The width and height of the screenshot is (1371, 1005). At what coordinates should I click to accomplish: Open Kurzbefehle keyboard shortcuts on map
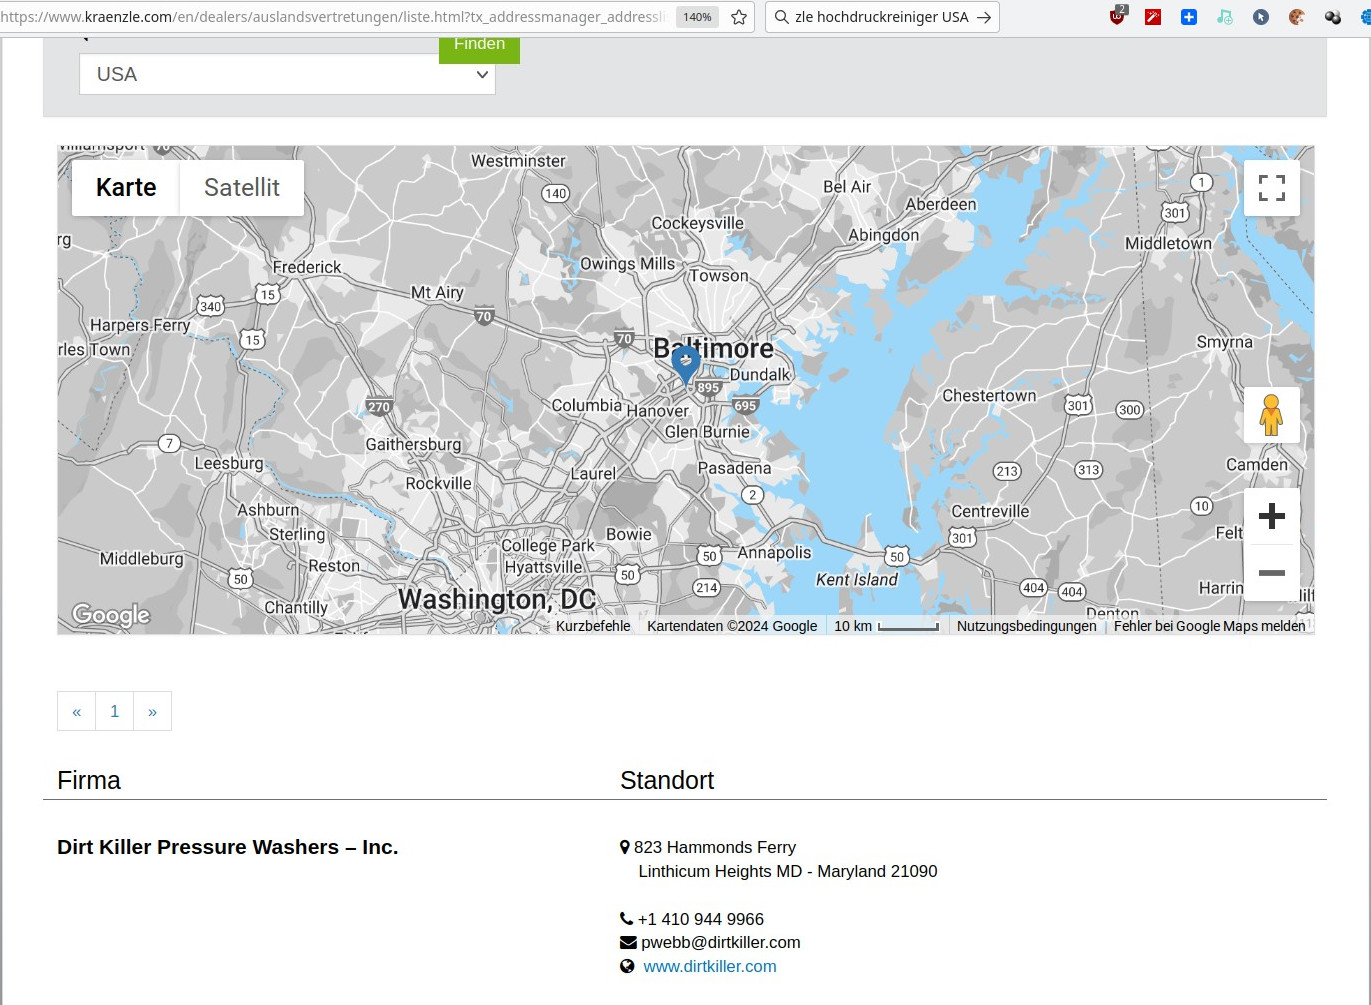point(593,626)
